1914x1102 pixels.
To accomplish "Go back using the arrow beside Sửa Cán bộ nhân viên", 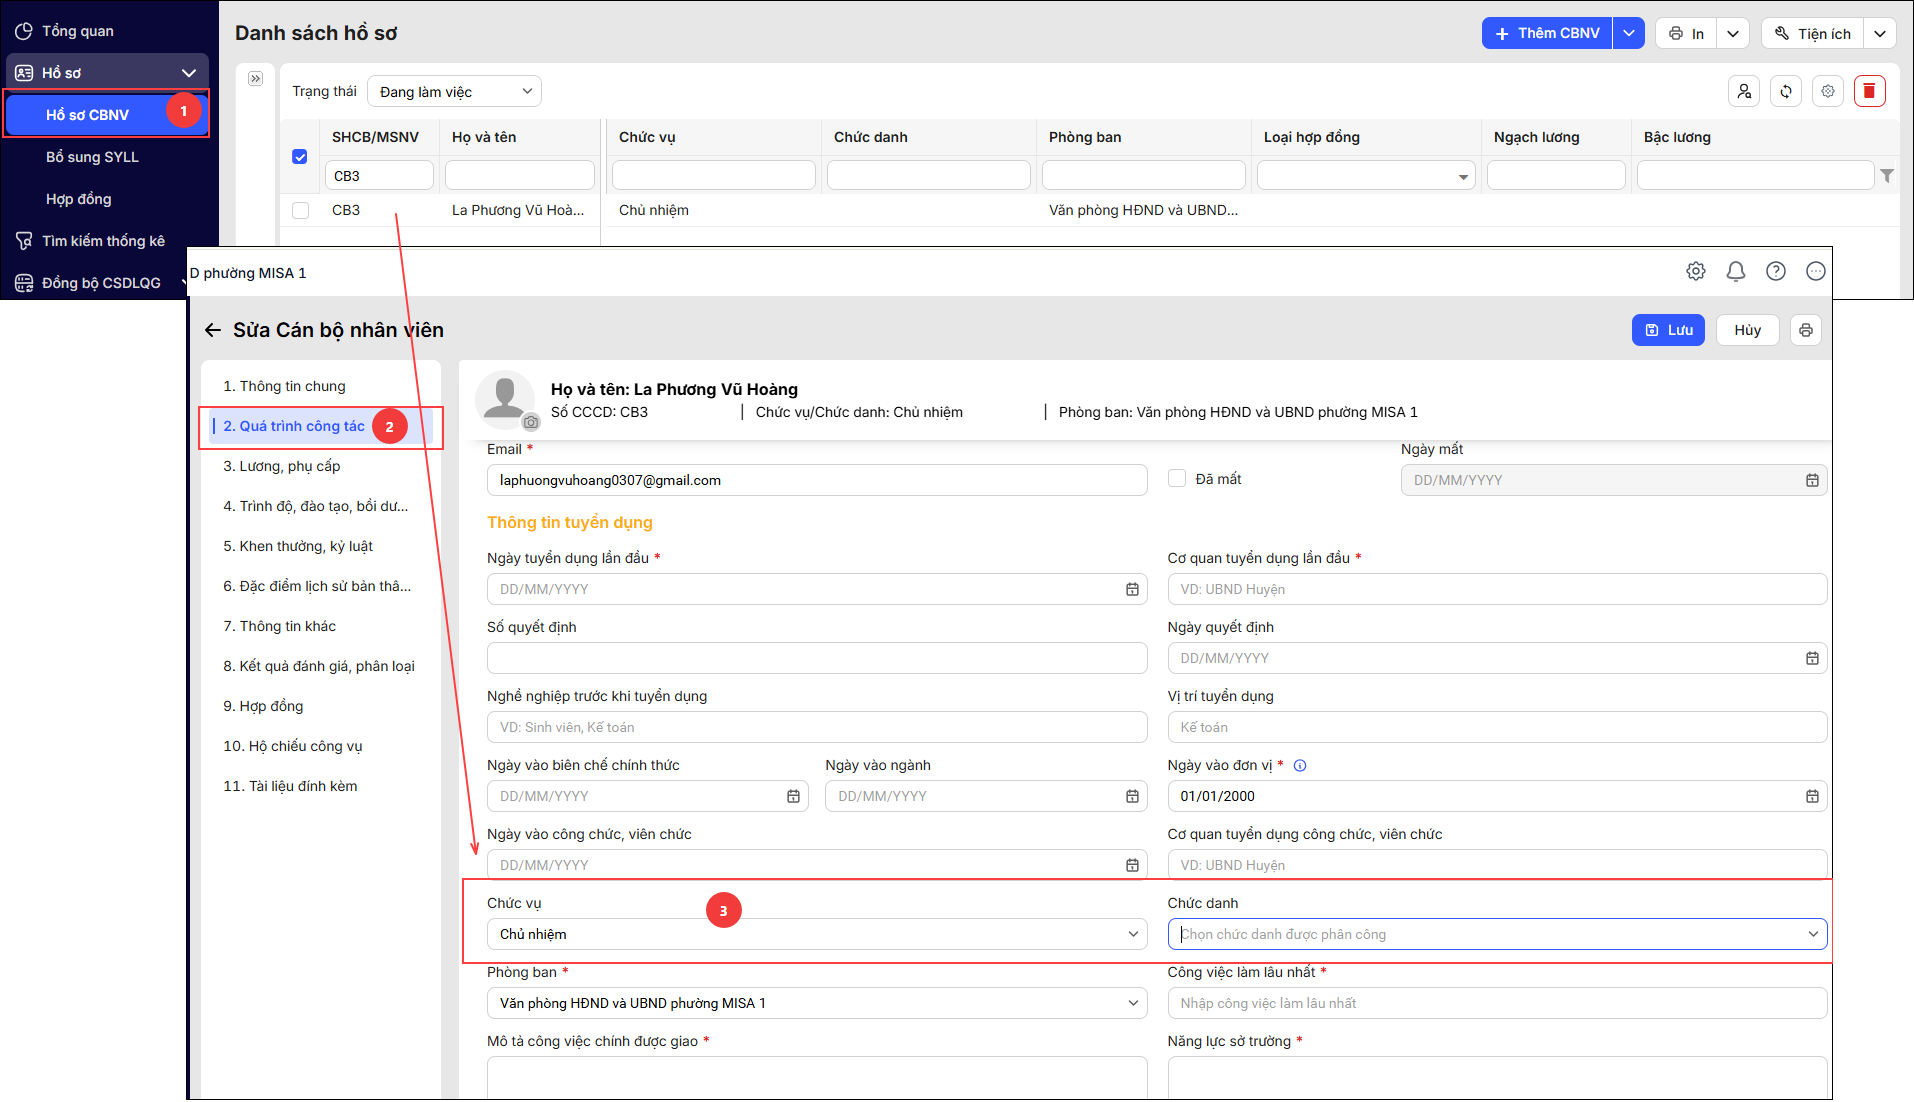I will 212,330.
